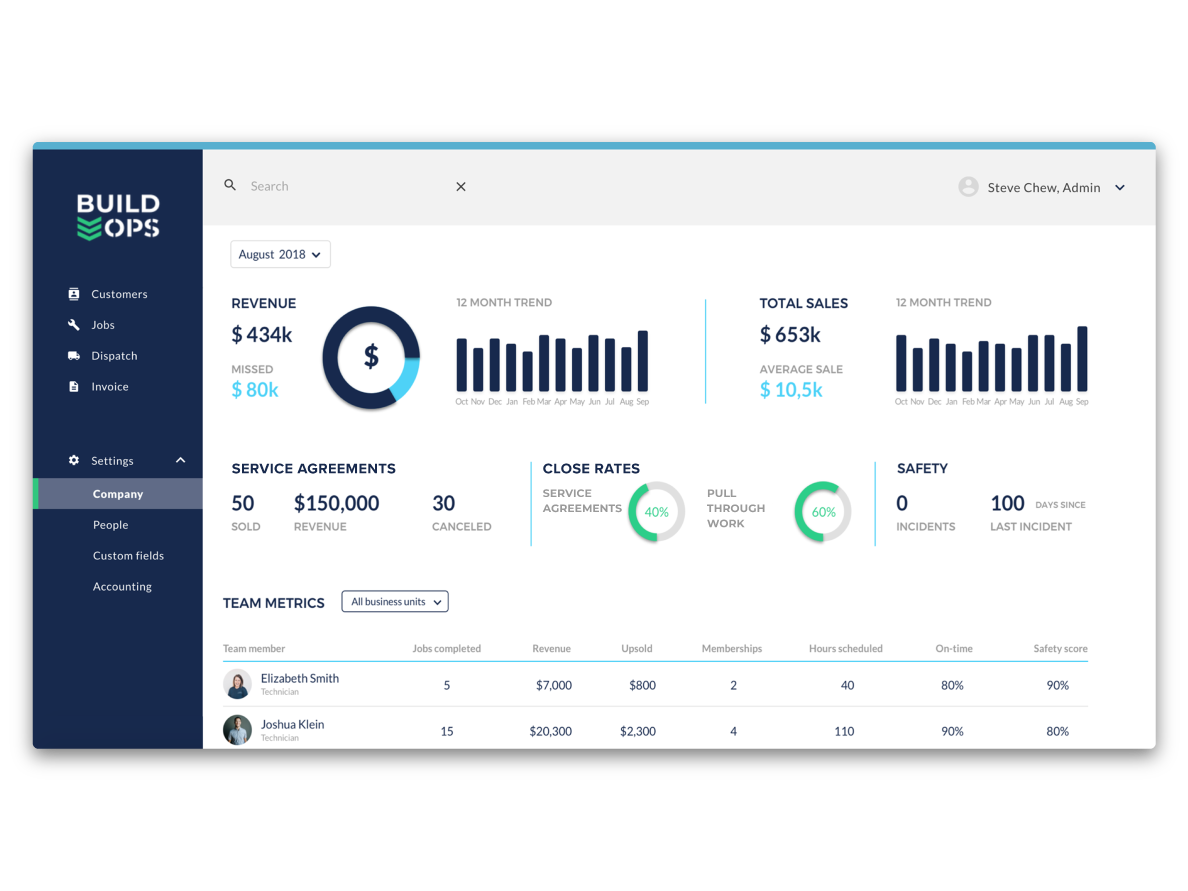Click the Elizabeth Smith team member name
The image size is (1188, 891).
pos(299,678)
